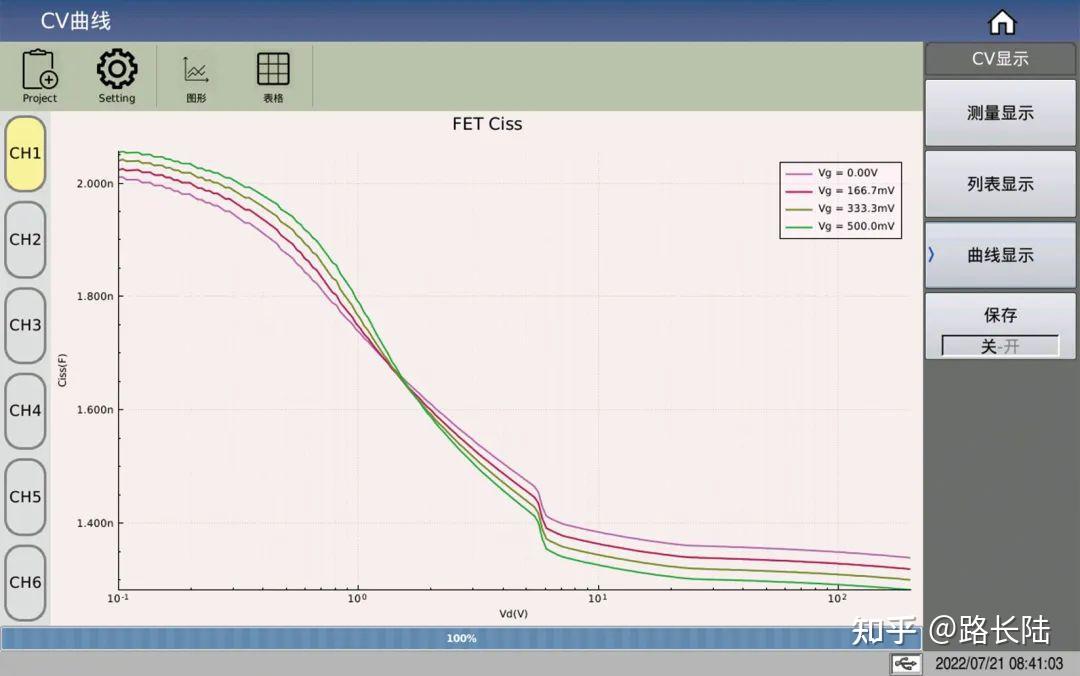Click the CV显示 header button

(x=1000, y=59)
